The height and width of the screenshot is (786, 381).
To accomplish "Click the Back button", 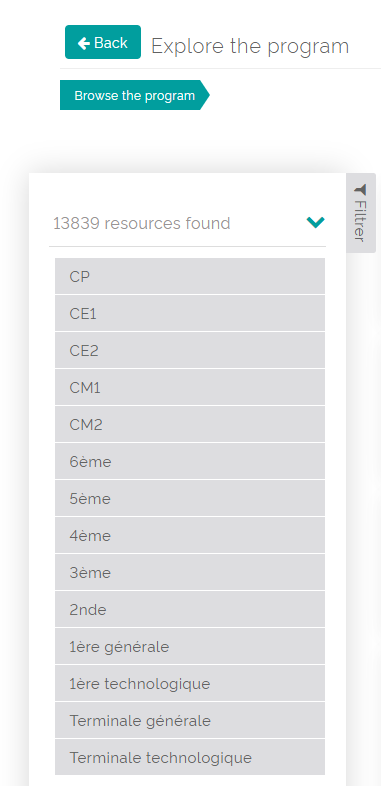I will point(103,42).
